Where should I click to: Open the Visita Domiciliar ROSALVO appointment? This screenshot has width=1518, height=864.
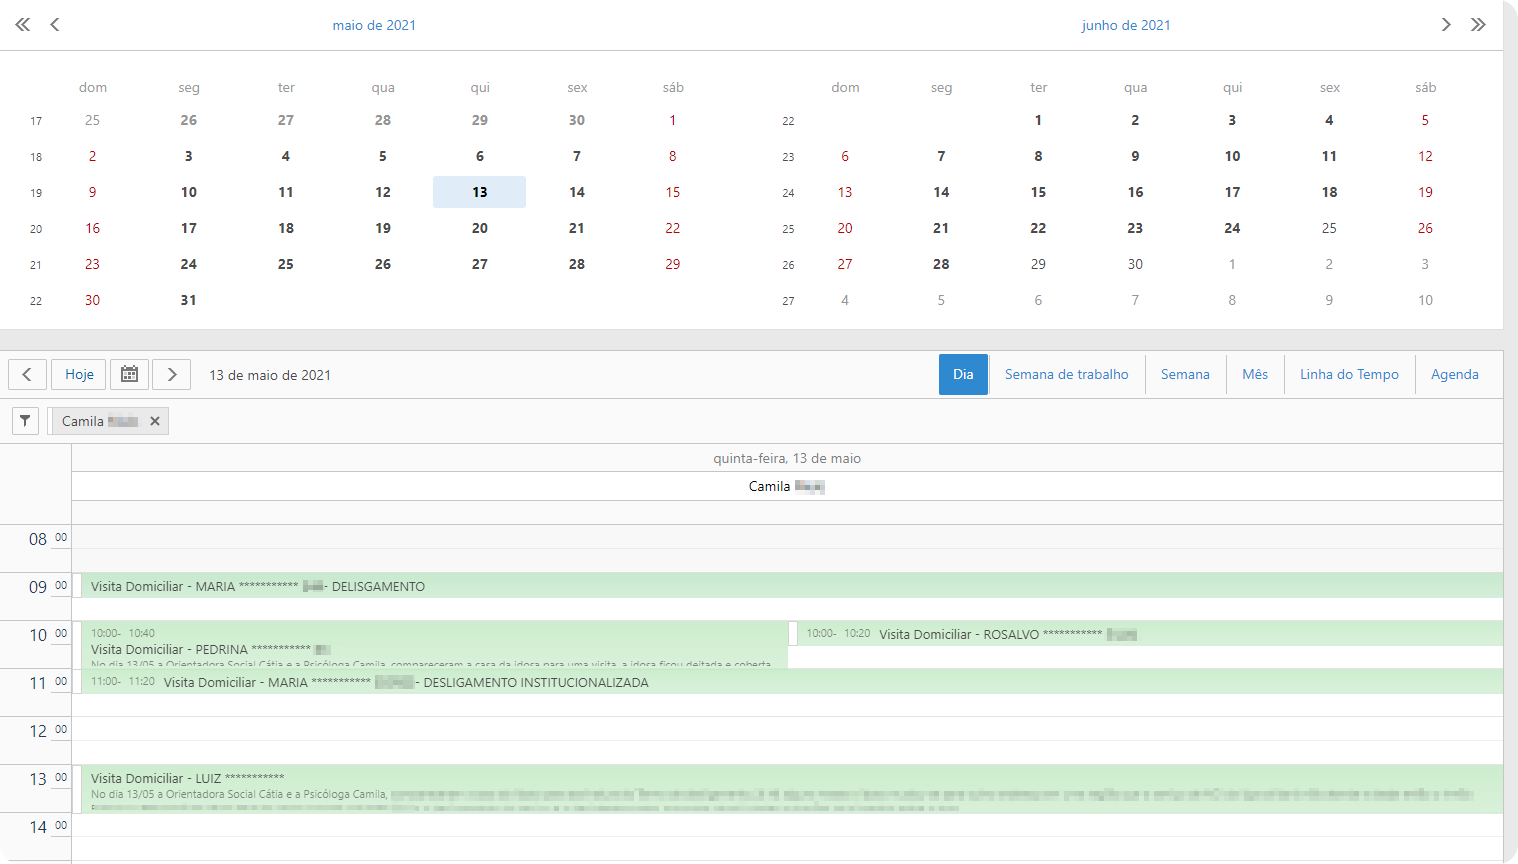point(1150,634)
